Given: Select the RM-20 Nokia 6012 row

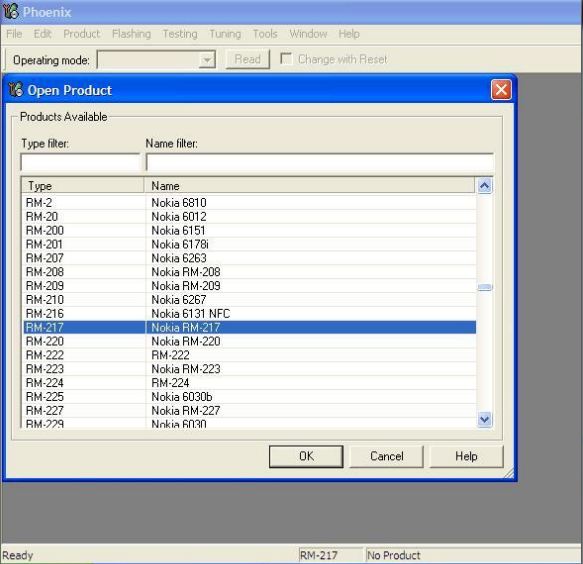Looking at the screenshot, I should pyautogui.click(x=249, y=216).
